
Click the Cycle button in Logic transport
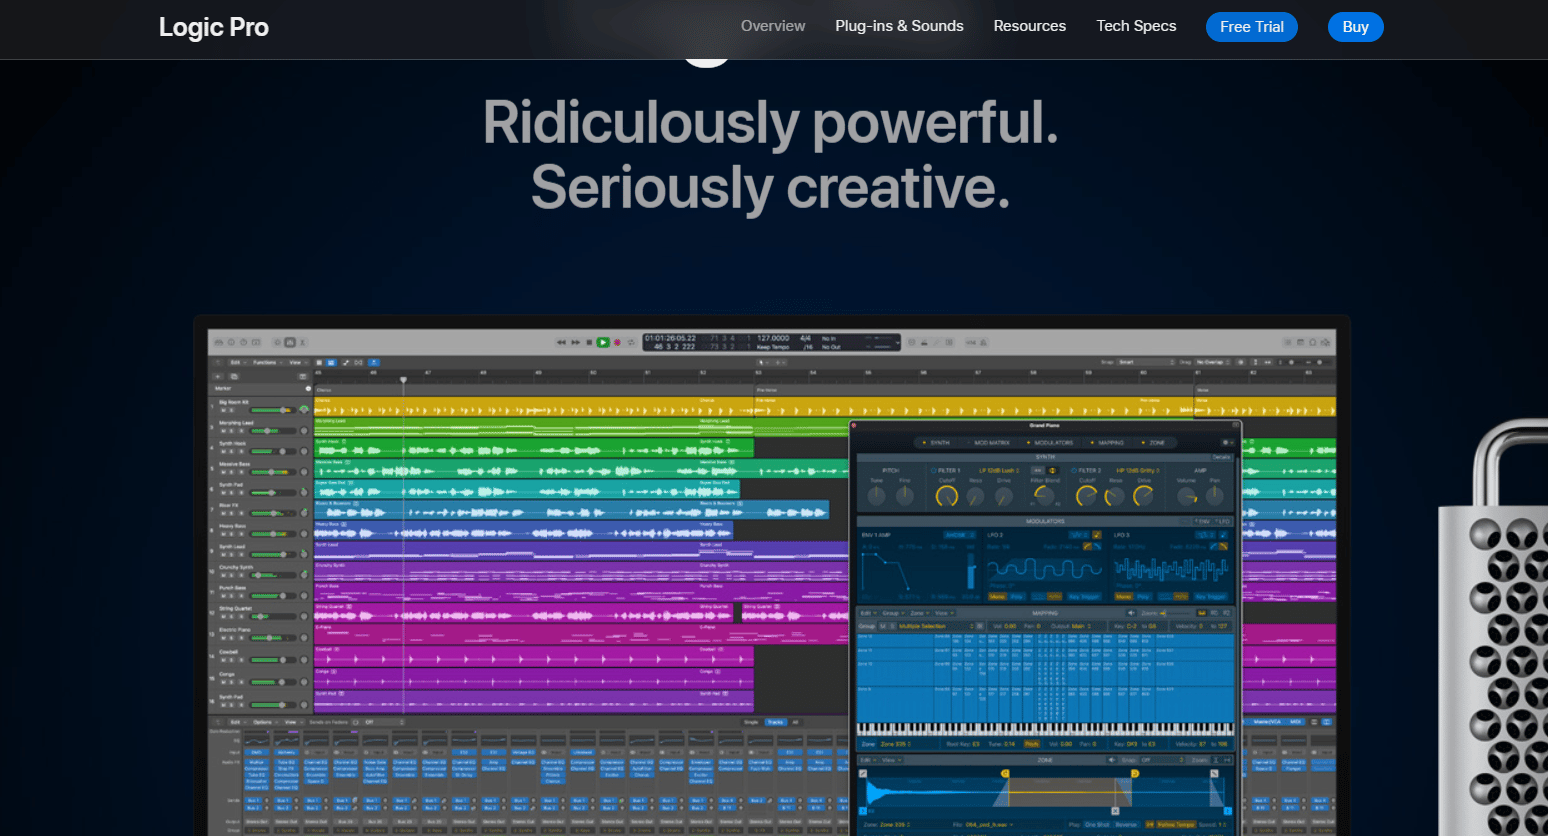point(631,342)
